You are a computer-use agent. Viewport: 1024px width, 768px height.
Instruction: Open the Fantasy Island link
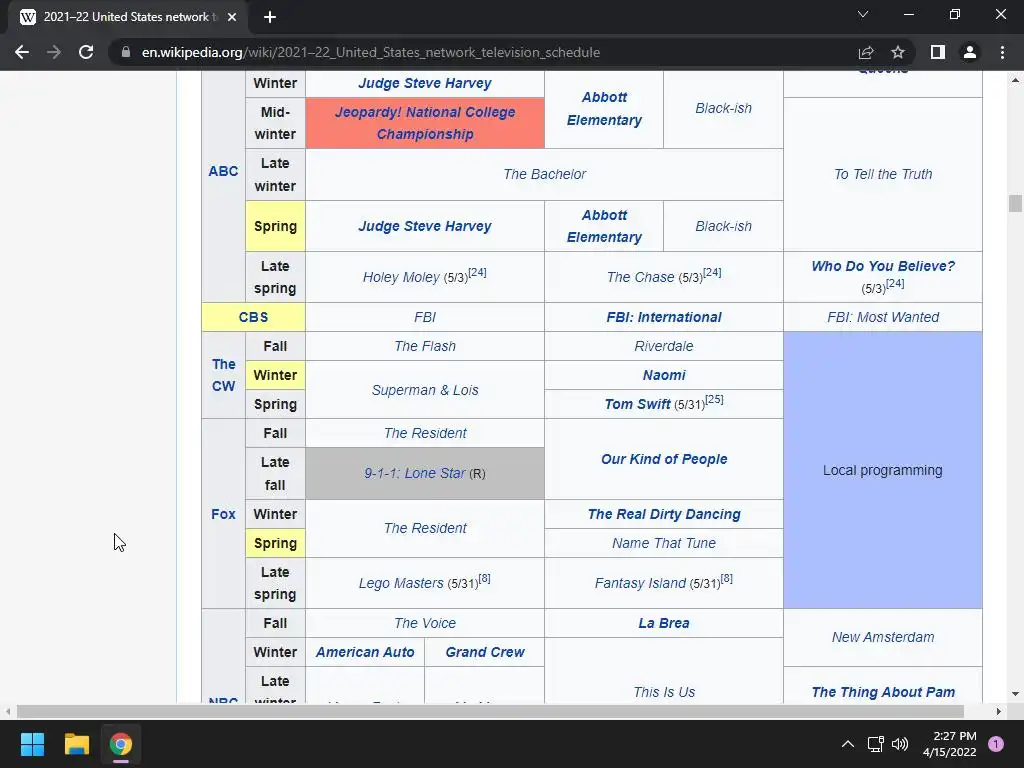click(640, 583)
